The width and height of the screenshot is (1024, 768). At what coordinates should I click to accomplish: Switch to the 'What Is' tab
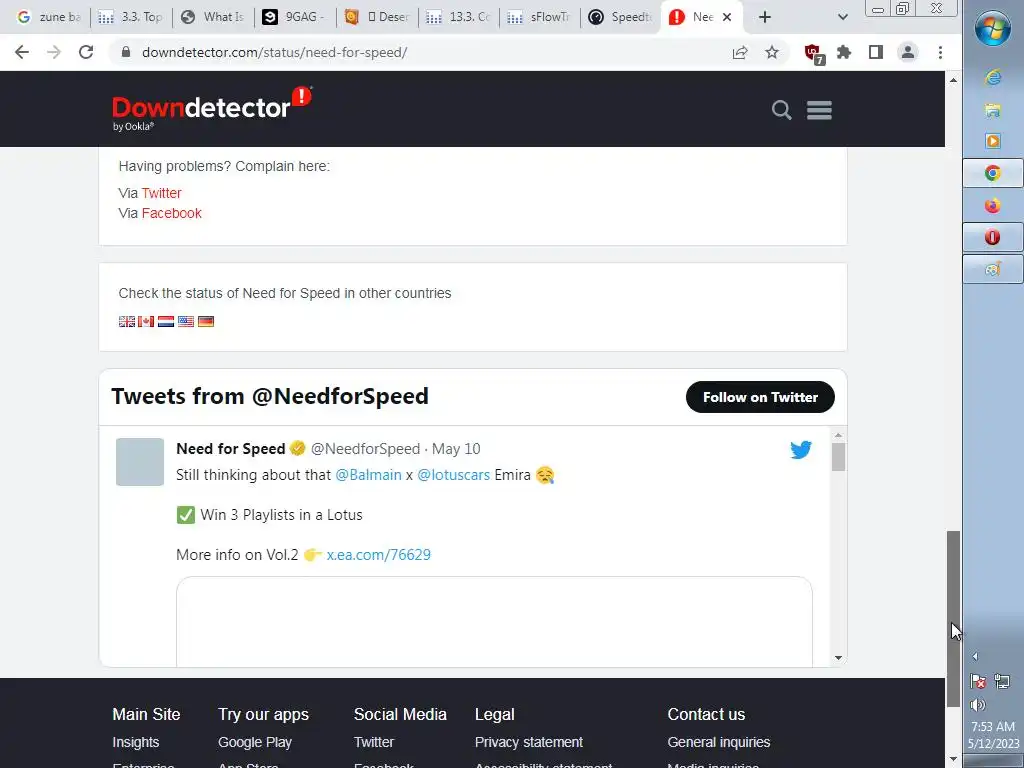coord(214,17)
